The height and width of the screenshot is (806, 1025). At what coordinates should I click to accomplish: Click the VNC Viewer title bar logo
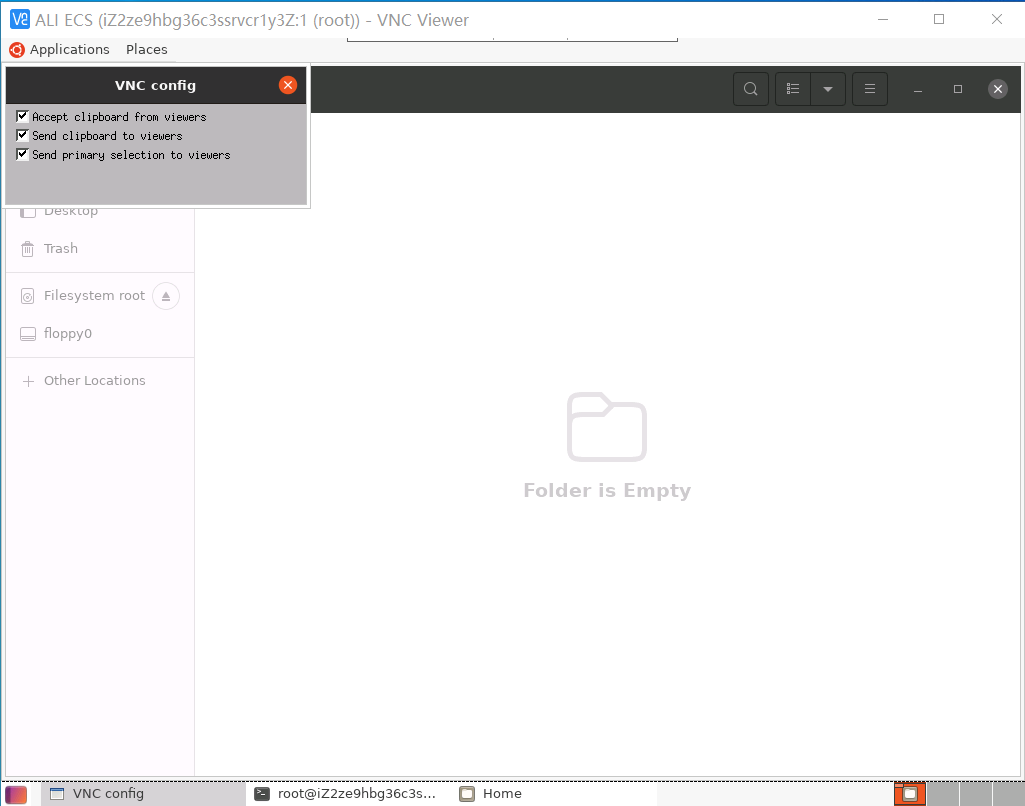pyautogui.click(x=20, y=20)
